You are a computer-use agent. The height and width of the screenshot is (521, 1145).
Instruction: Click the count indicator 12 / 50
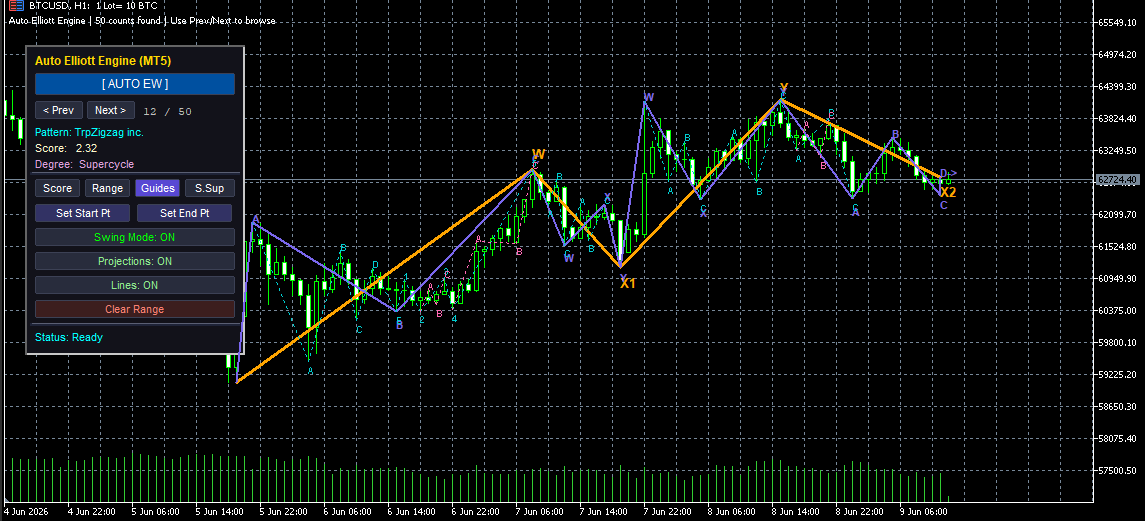[167, 112]
